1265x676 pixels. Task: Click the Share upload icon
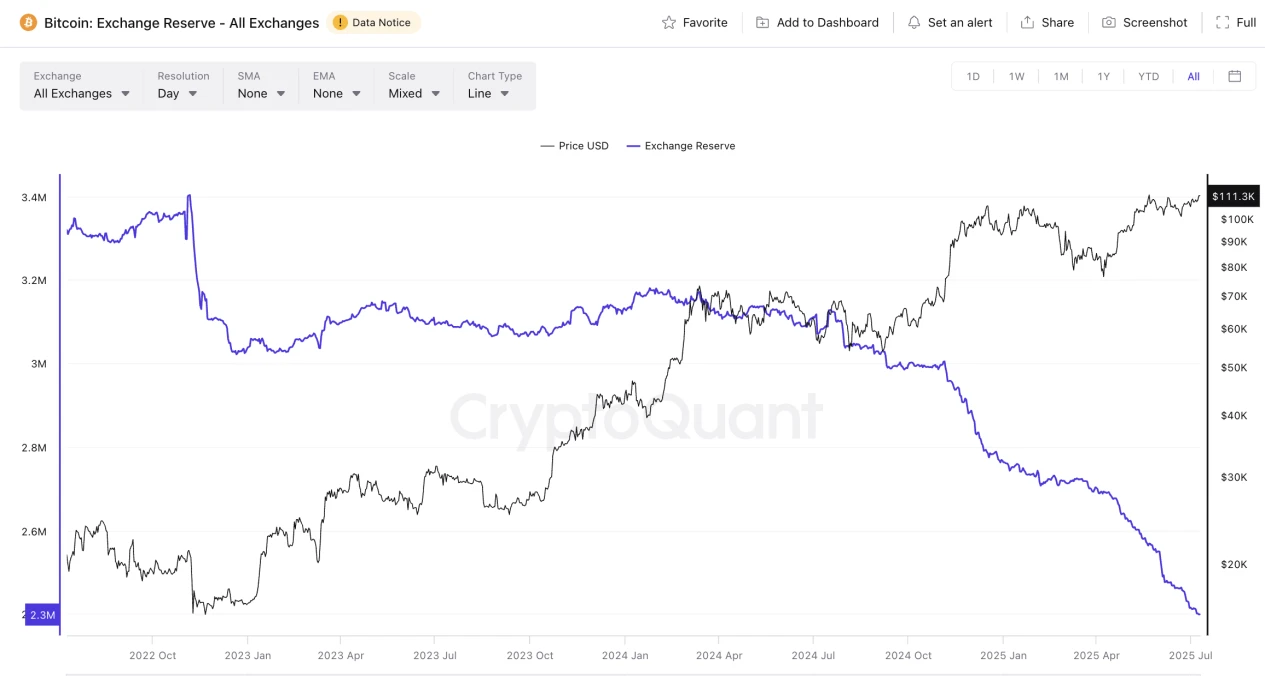(1027, 22)
